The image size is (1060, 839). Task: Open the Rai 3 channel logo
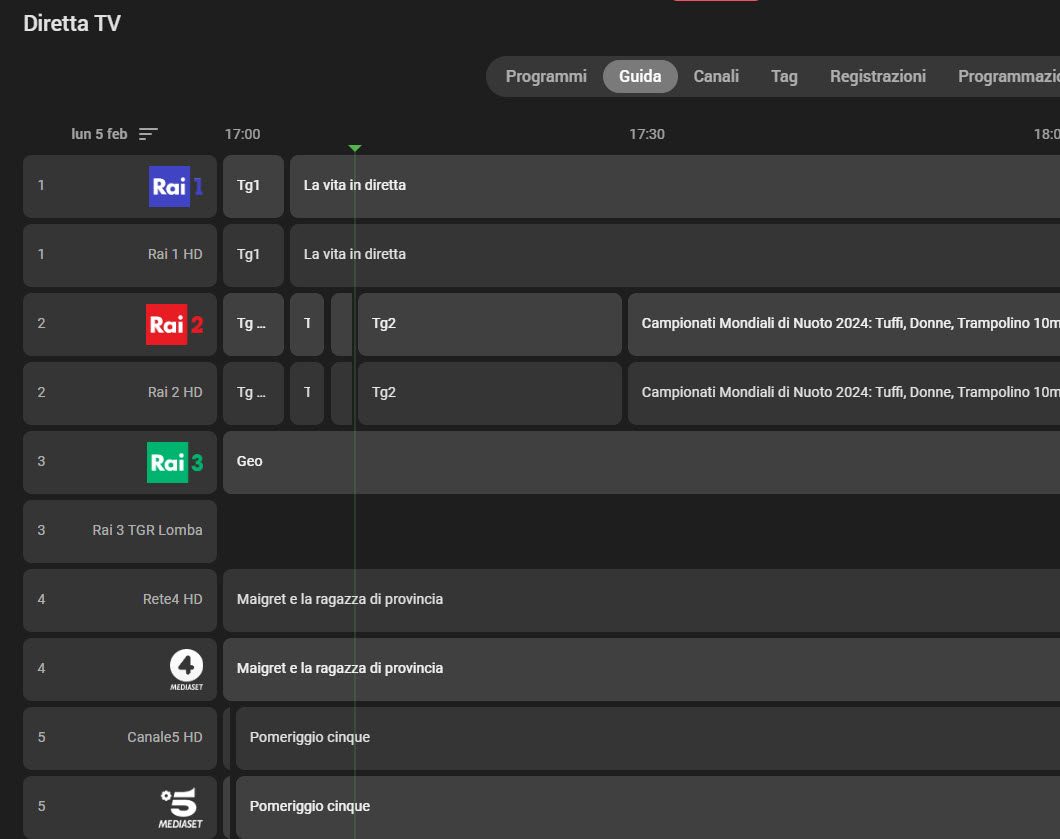175,462
